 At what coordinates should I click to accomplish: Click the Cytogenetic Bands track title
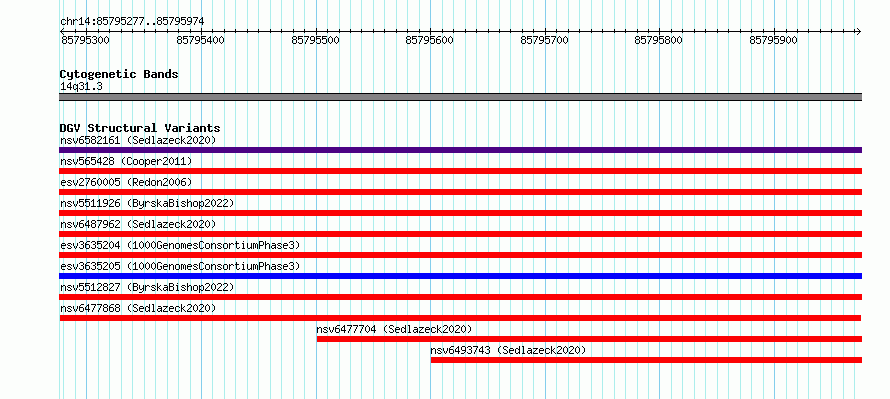pyautogui.click(x=119, y=74)
